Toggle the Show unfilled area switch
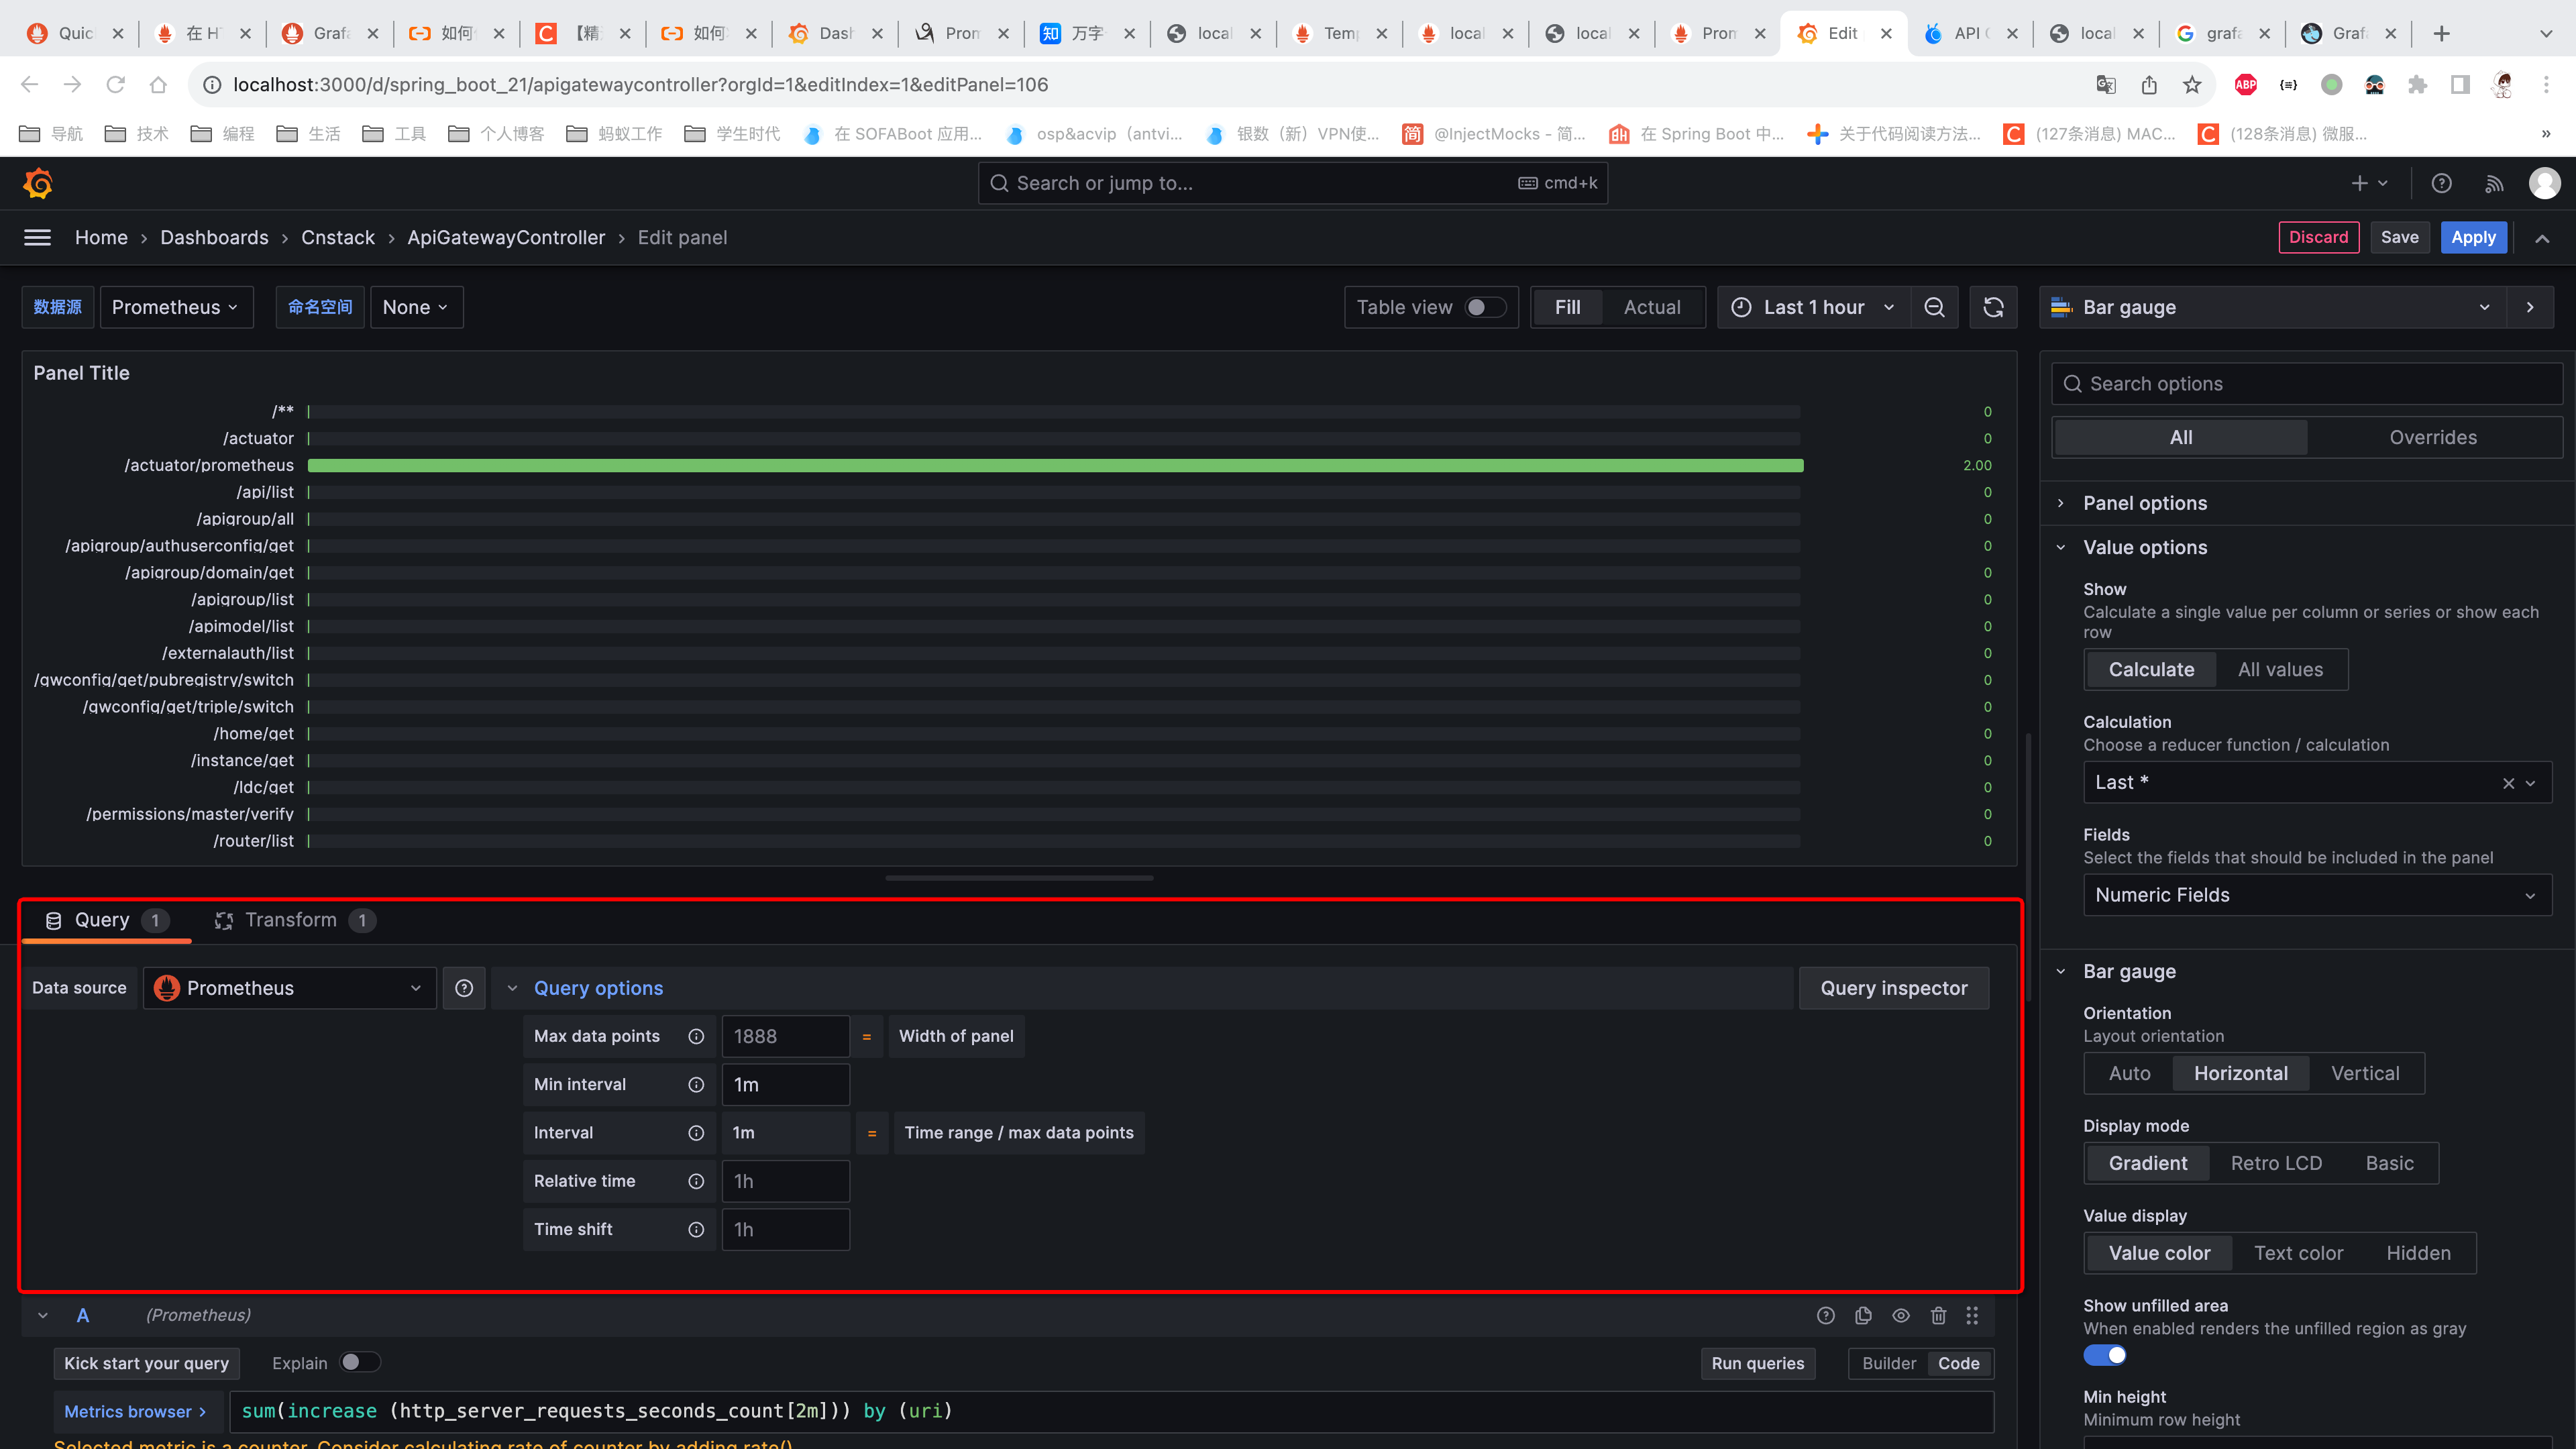Viewport: 2576px width, 1449px height. coord(2105,1355)
